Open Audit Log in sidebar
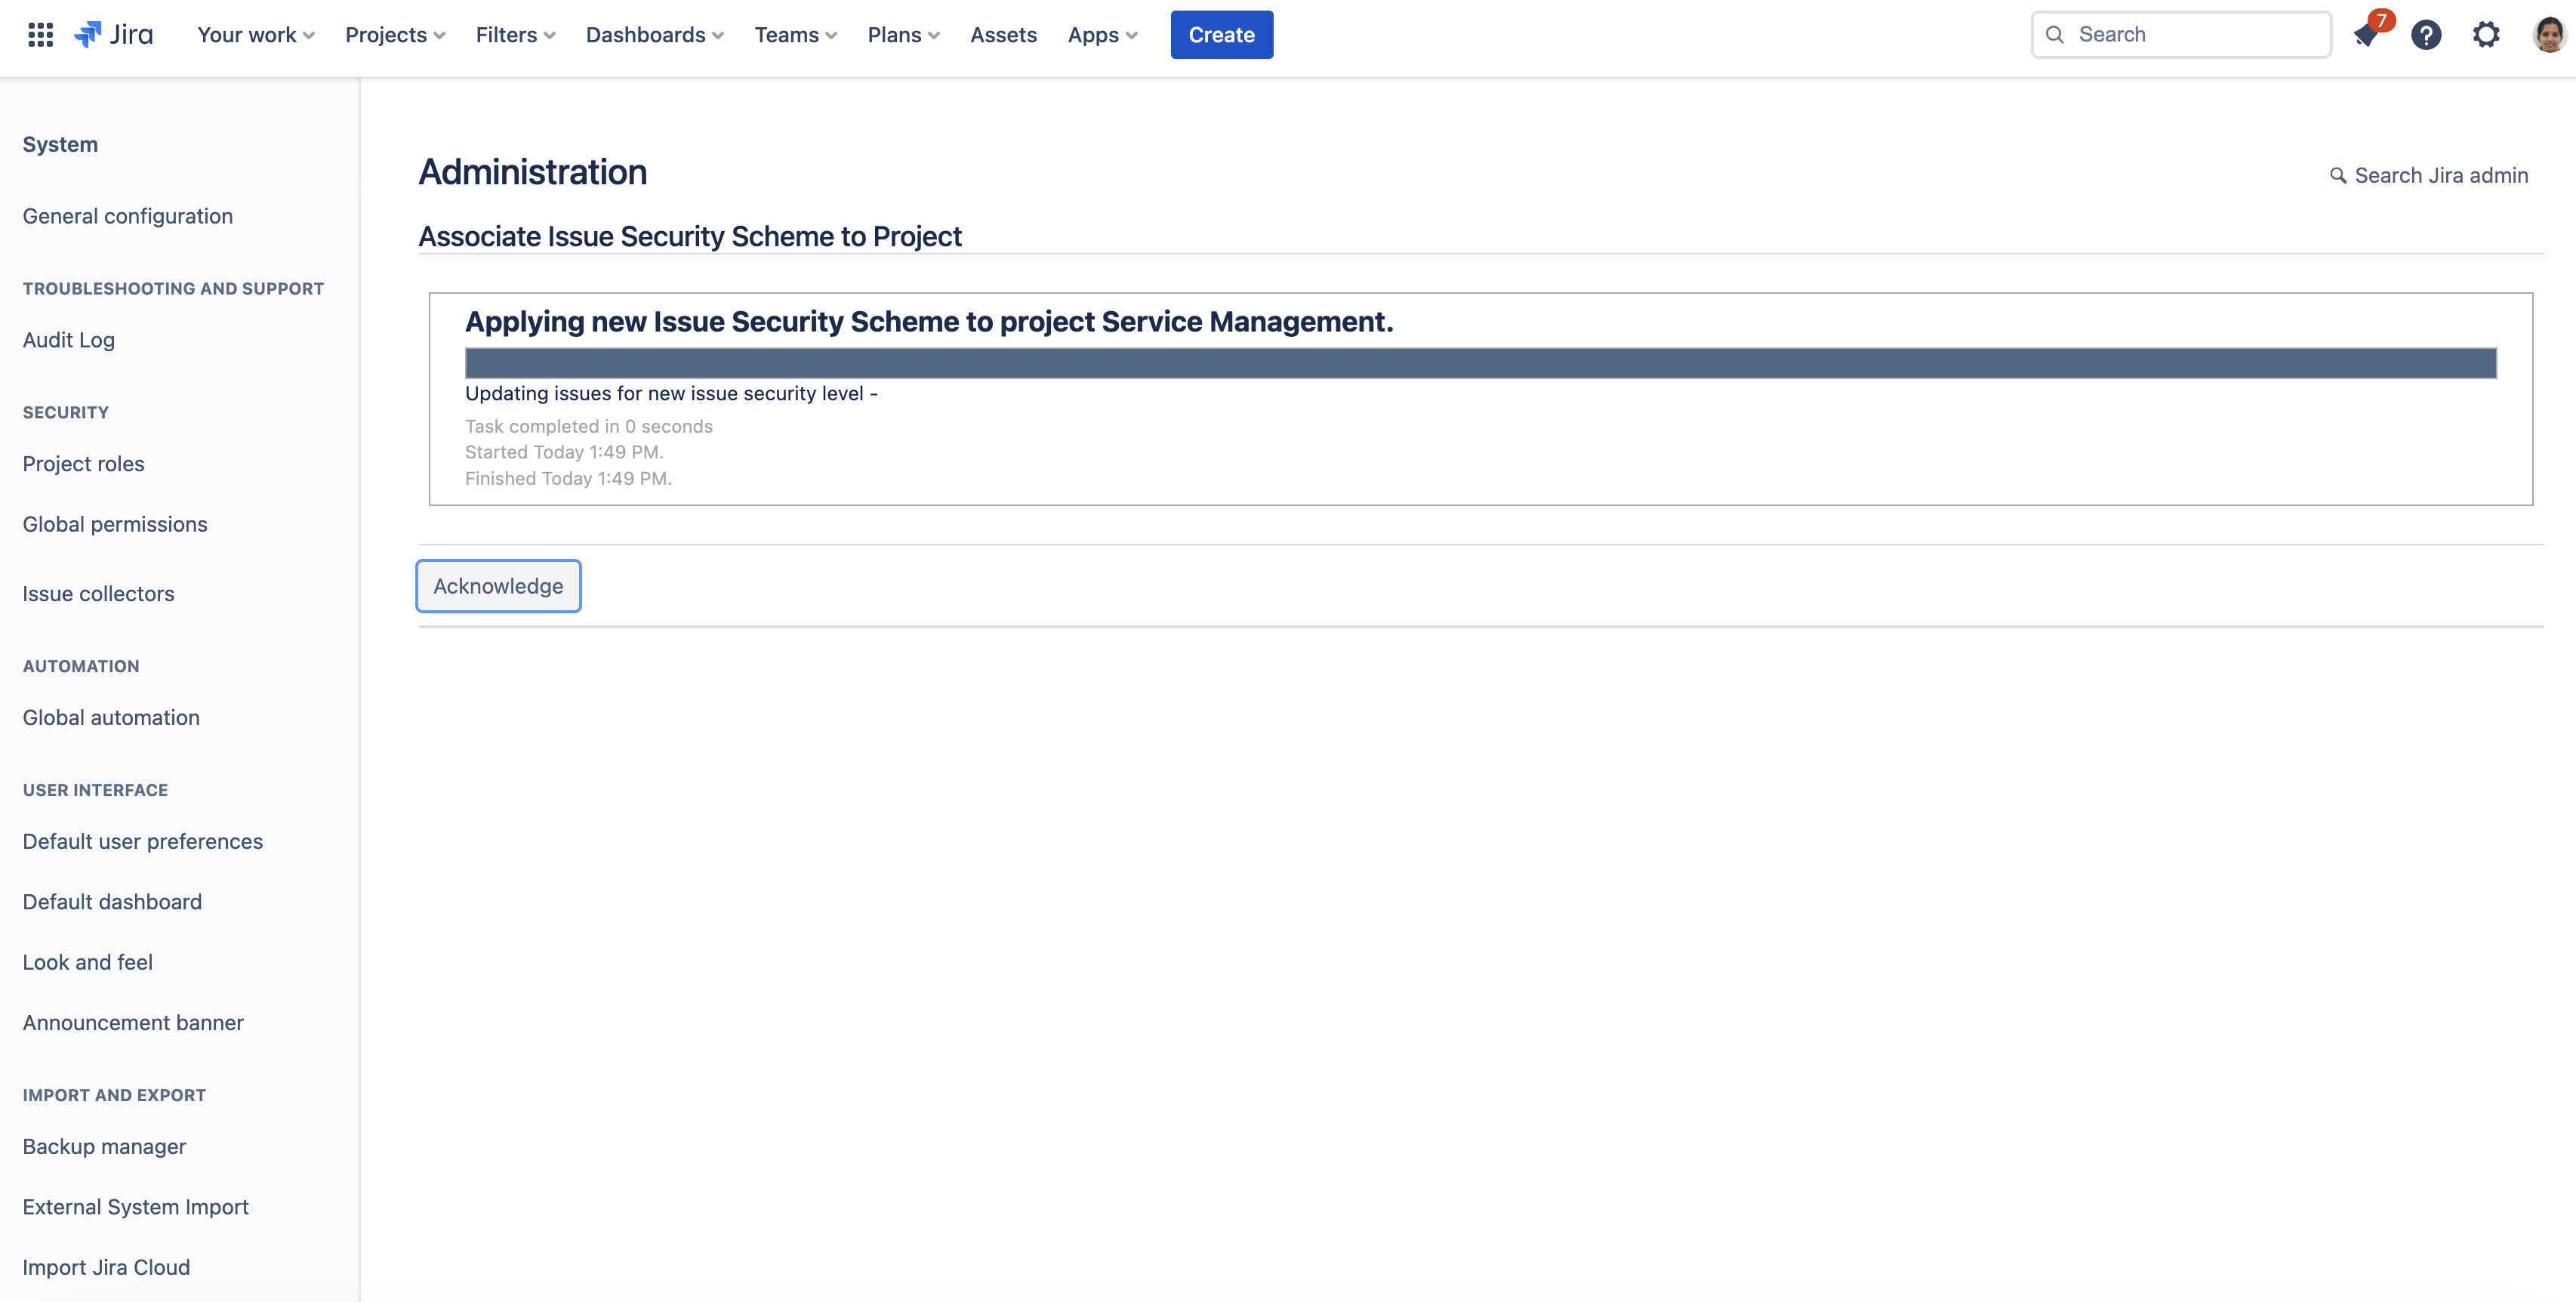The height and width of the screenshot is (1302, 2576). pos(69,340)
